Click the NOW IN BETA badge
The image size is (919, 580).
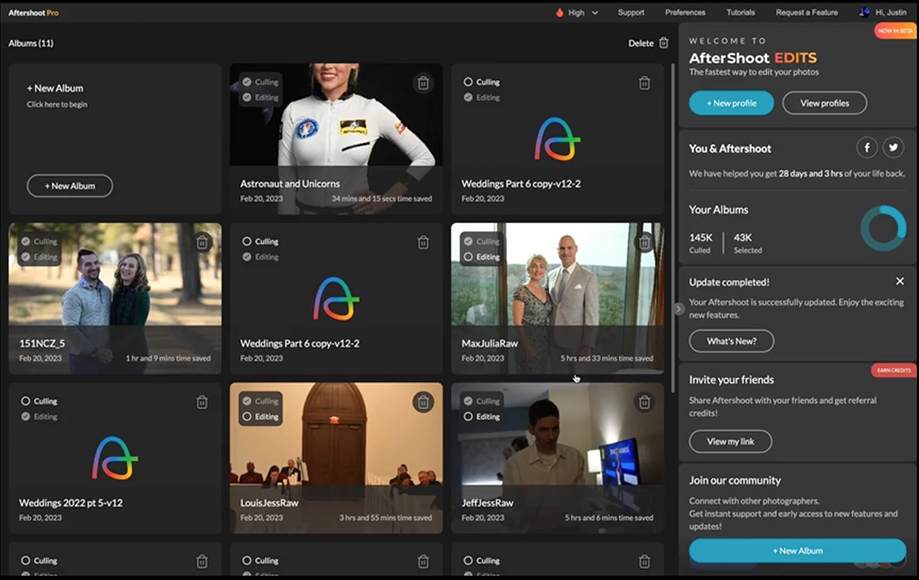pyautogui.click(x=895, y=30)
